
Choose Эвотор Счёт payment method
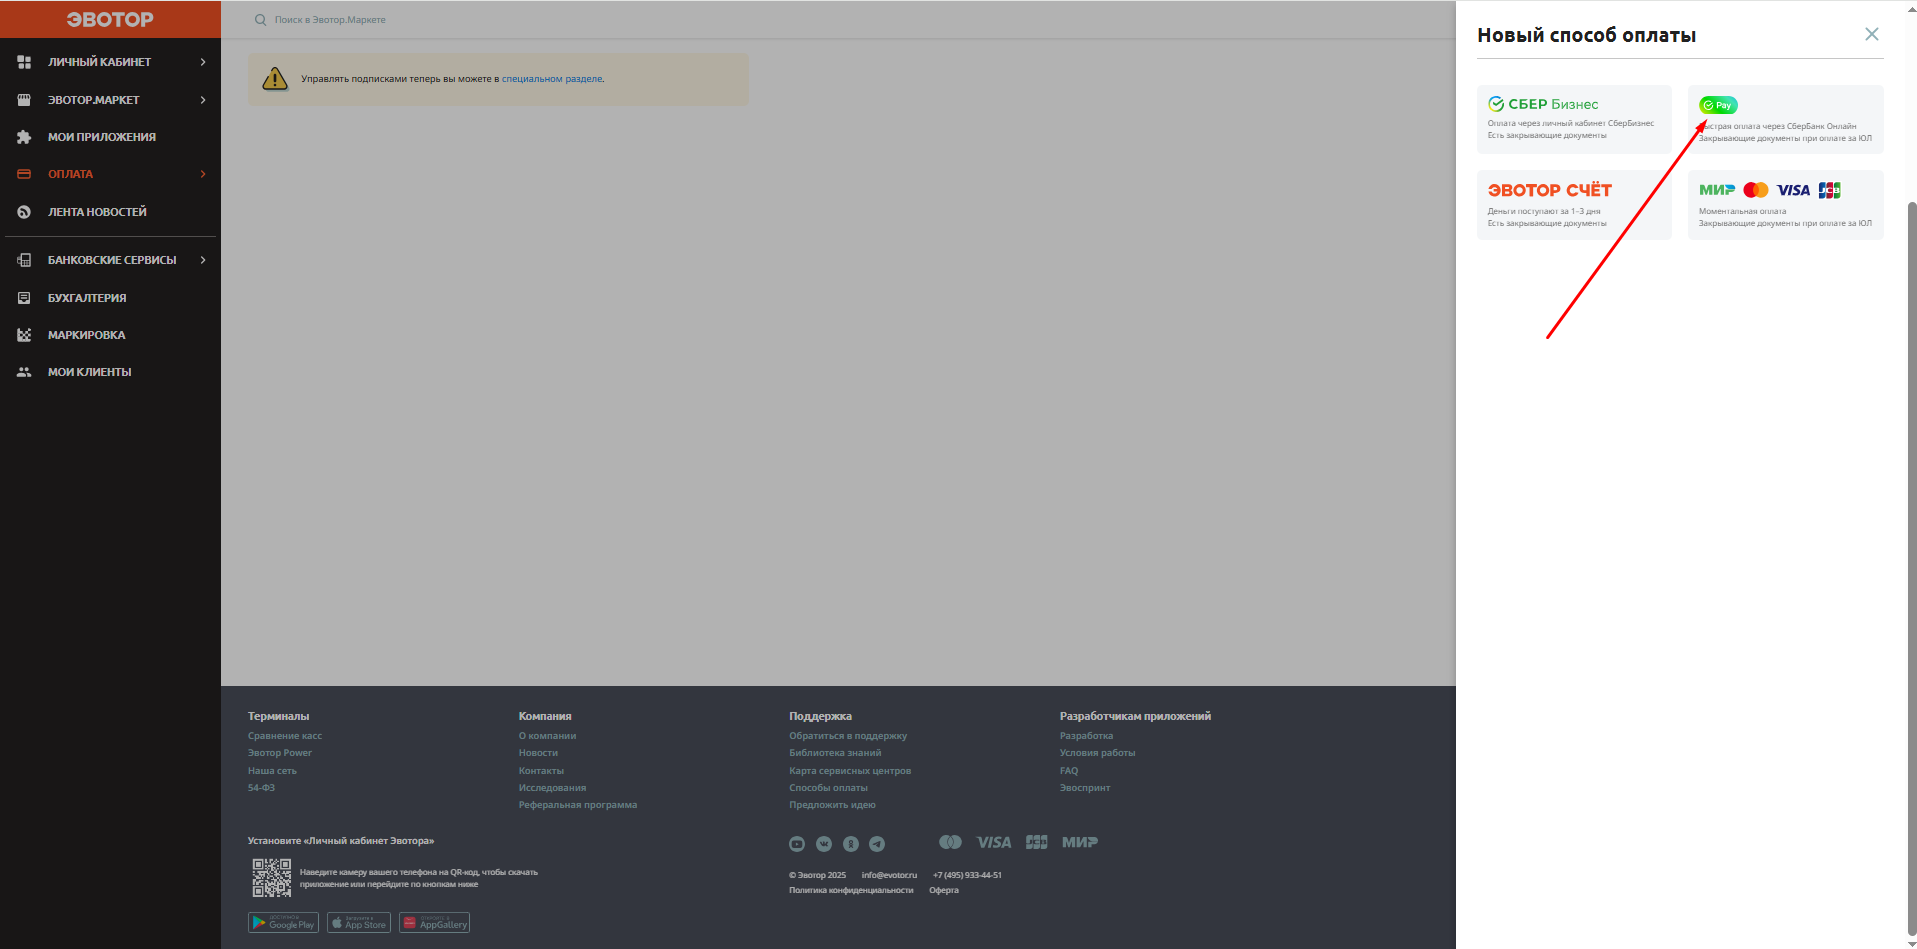[1574, 205]
